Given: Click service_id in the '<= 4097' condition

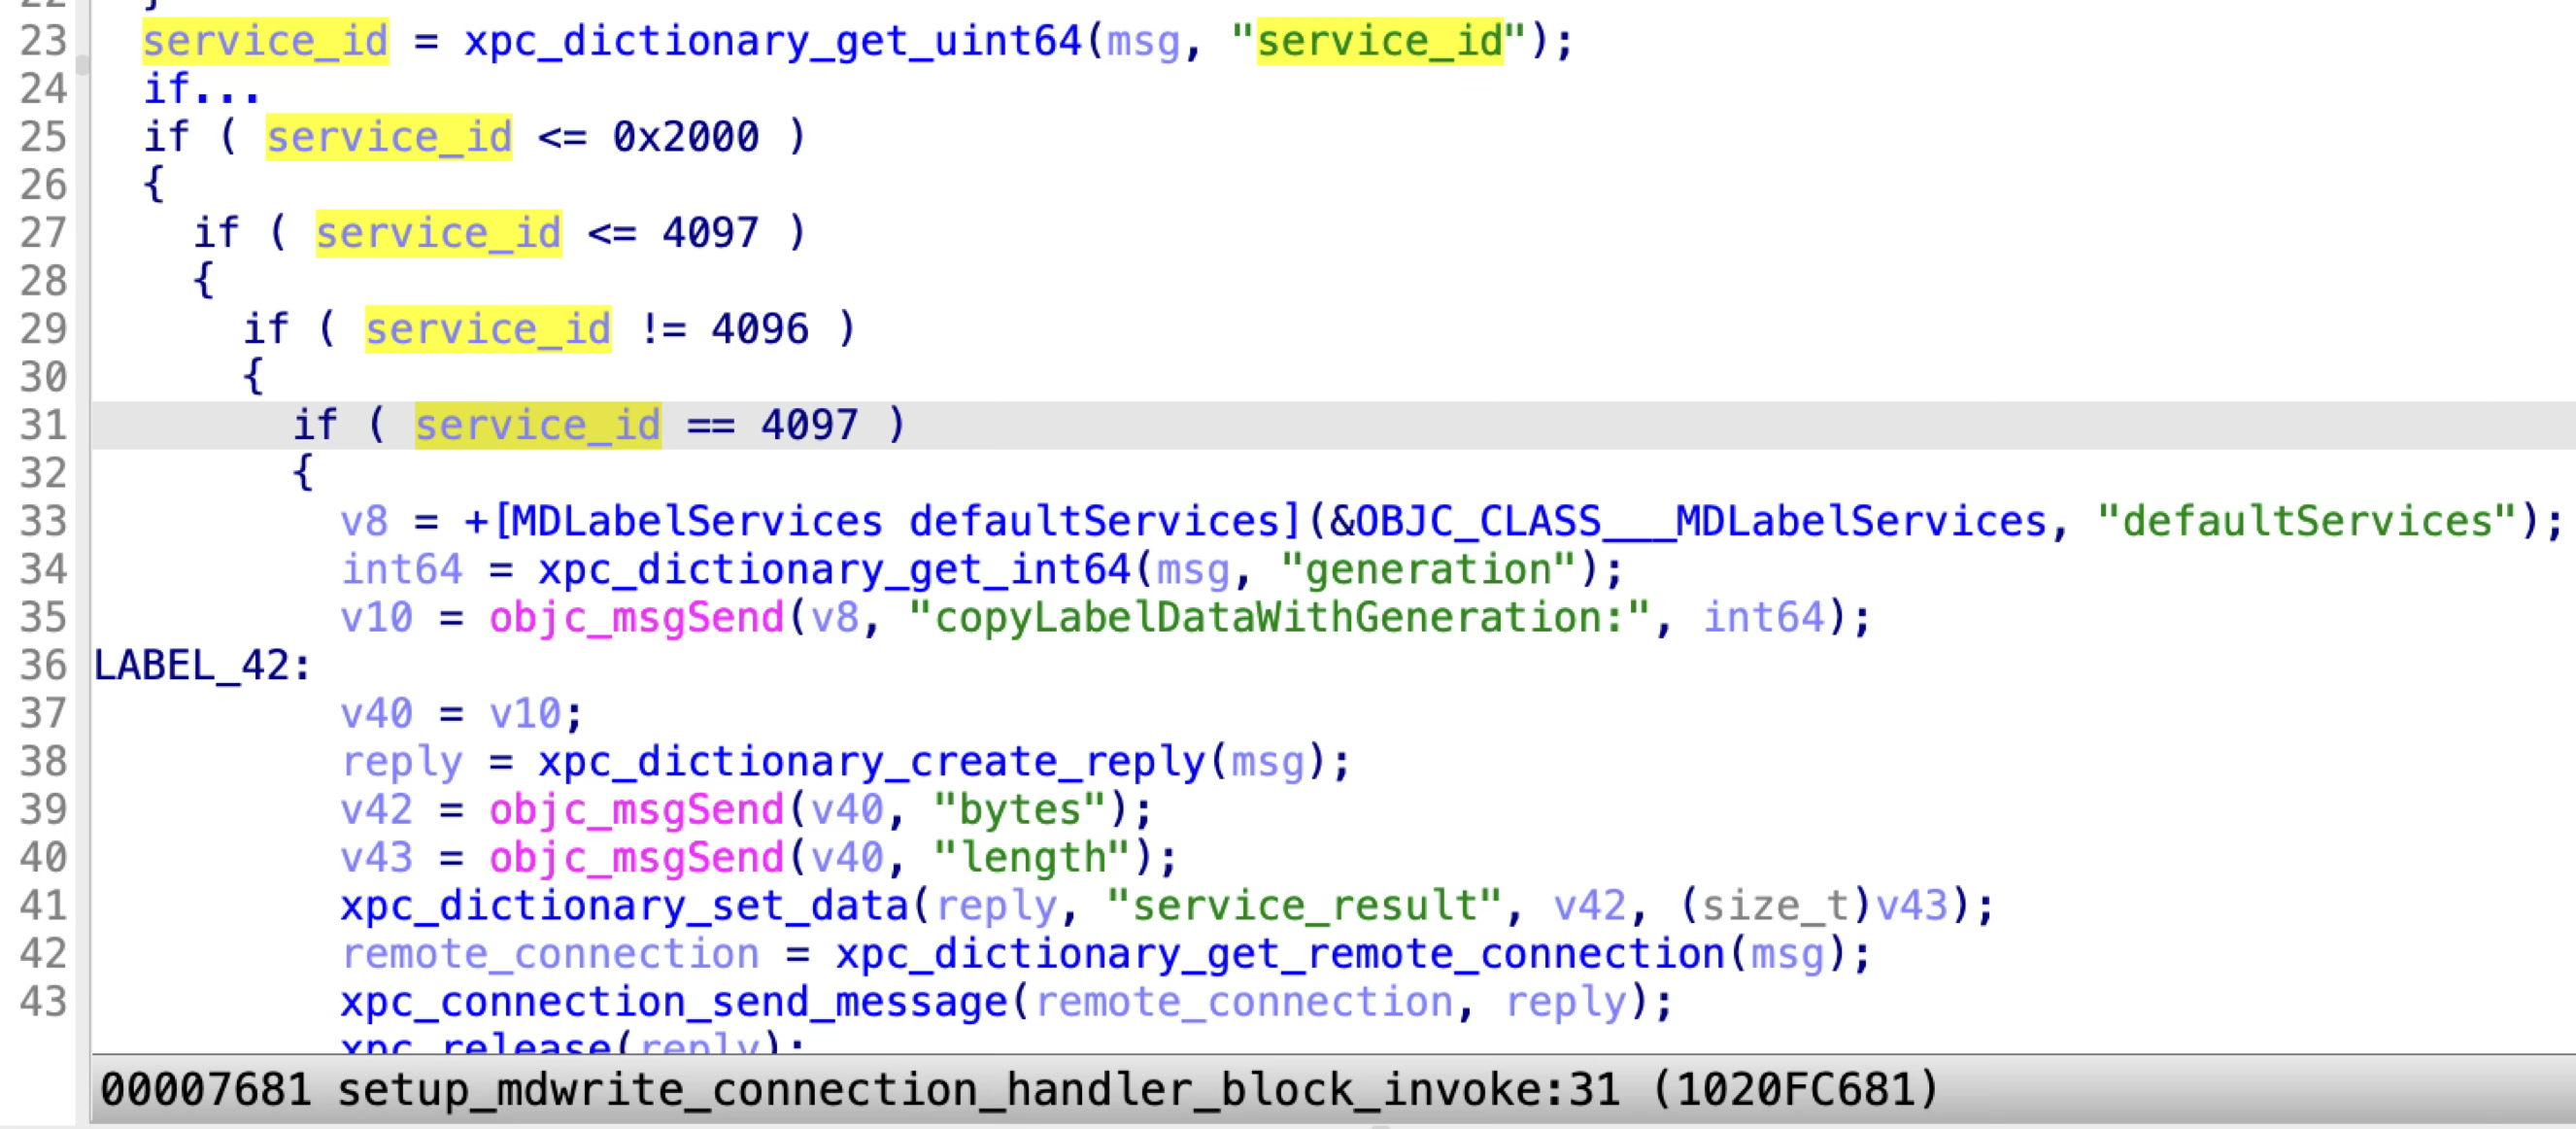Looking at the screenshot, I should 438,233.
